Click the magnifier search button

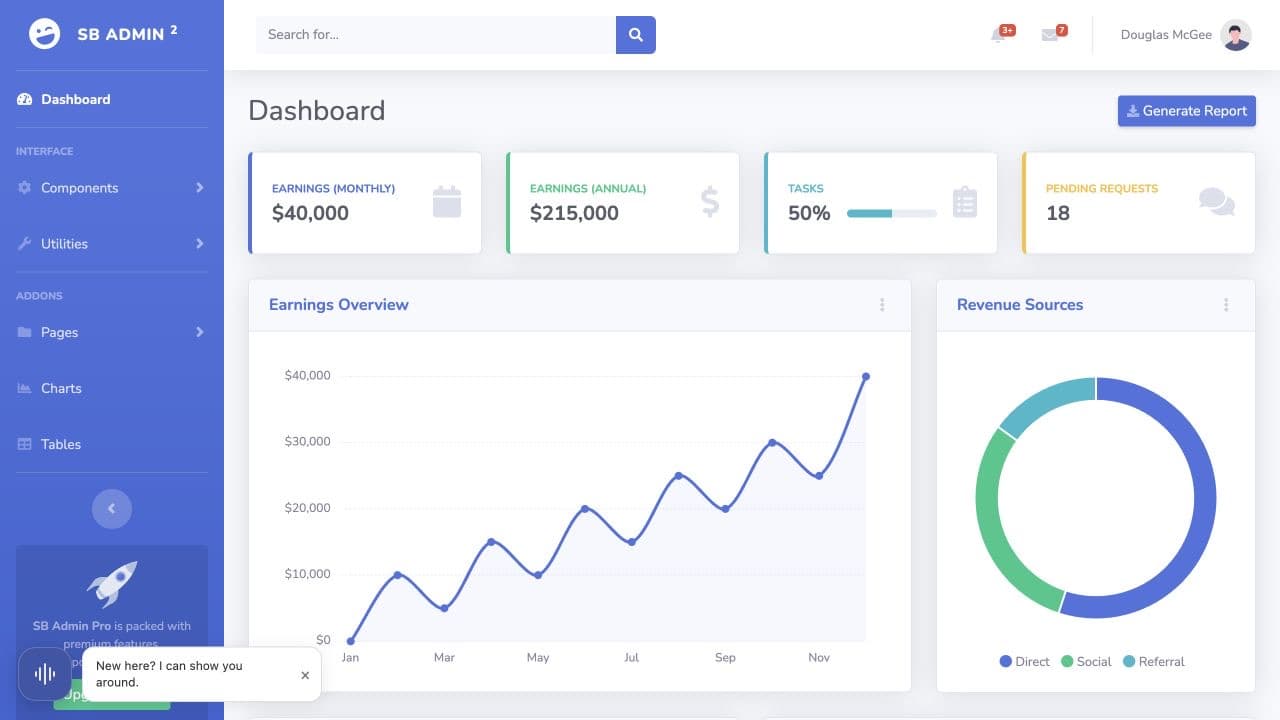[x=636, y=35]
